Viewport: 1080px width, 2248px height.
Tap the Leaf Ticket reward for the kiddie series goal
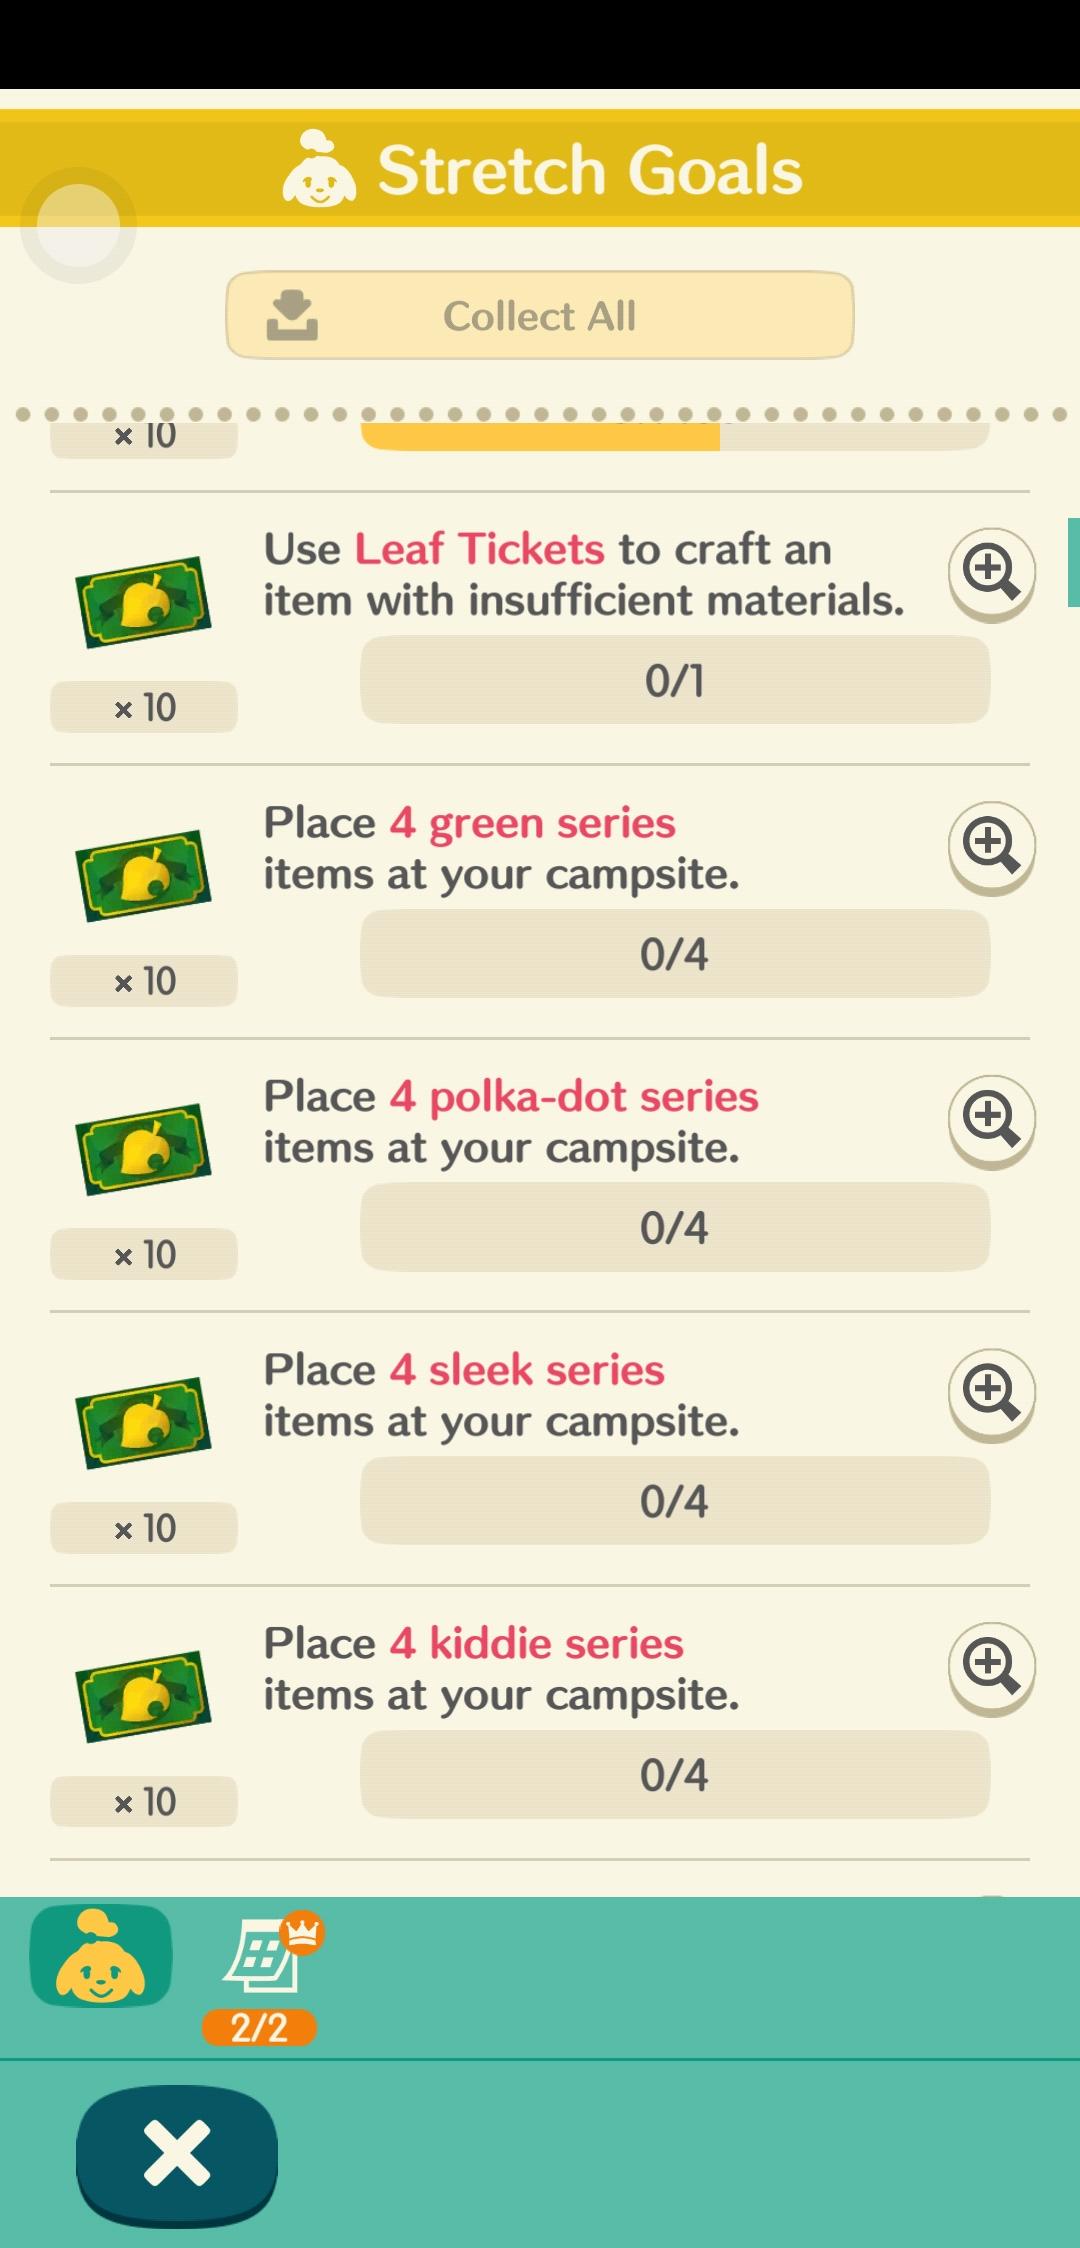point(144,1696)
